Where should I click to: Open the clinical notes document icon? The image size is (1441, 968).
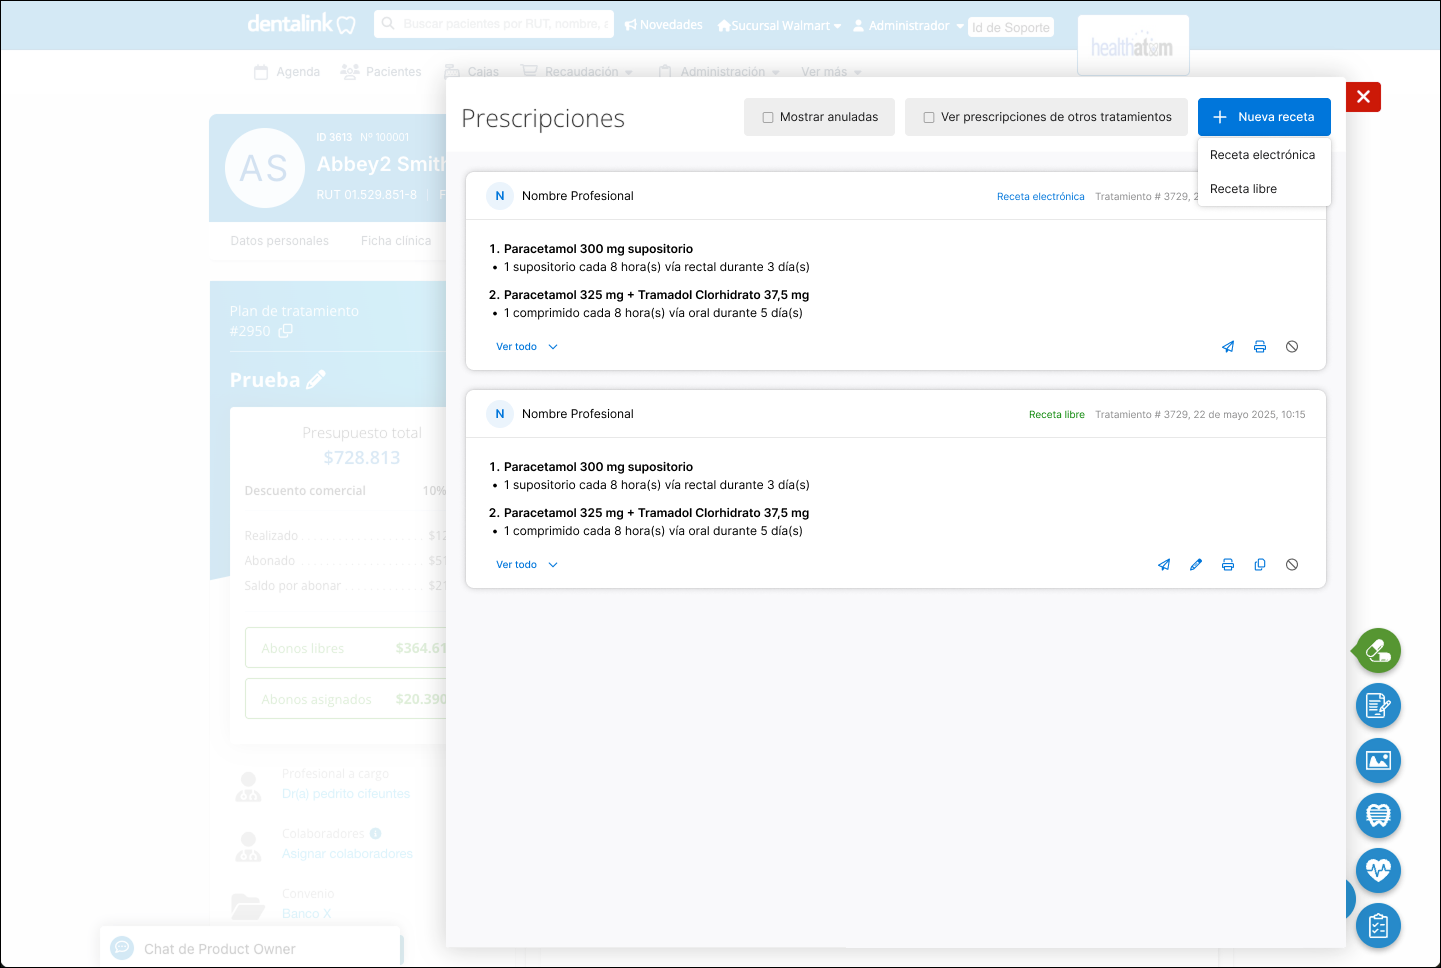click(1378, 706)
